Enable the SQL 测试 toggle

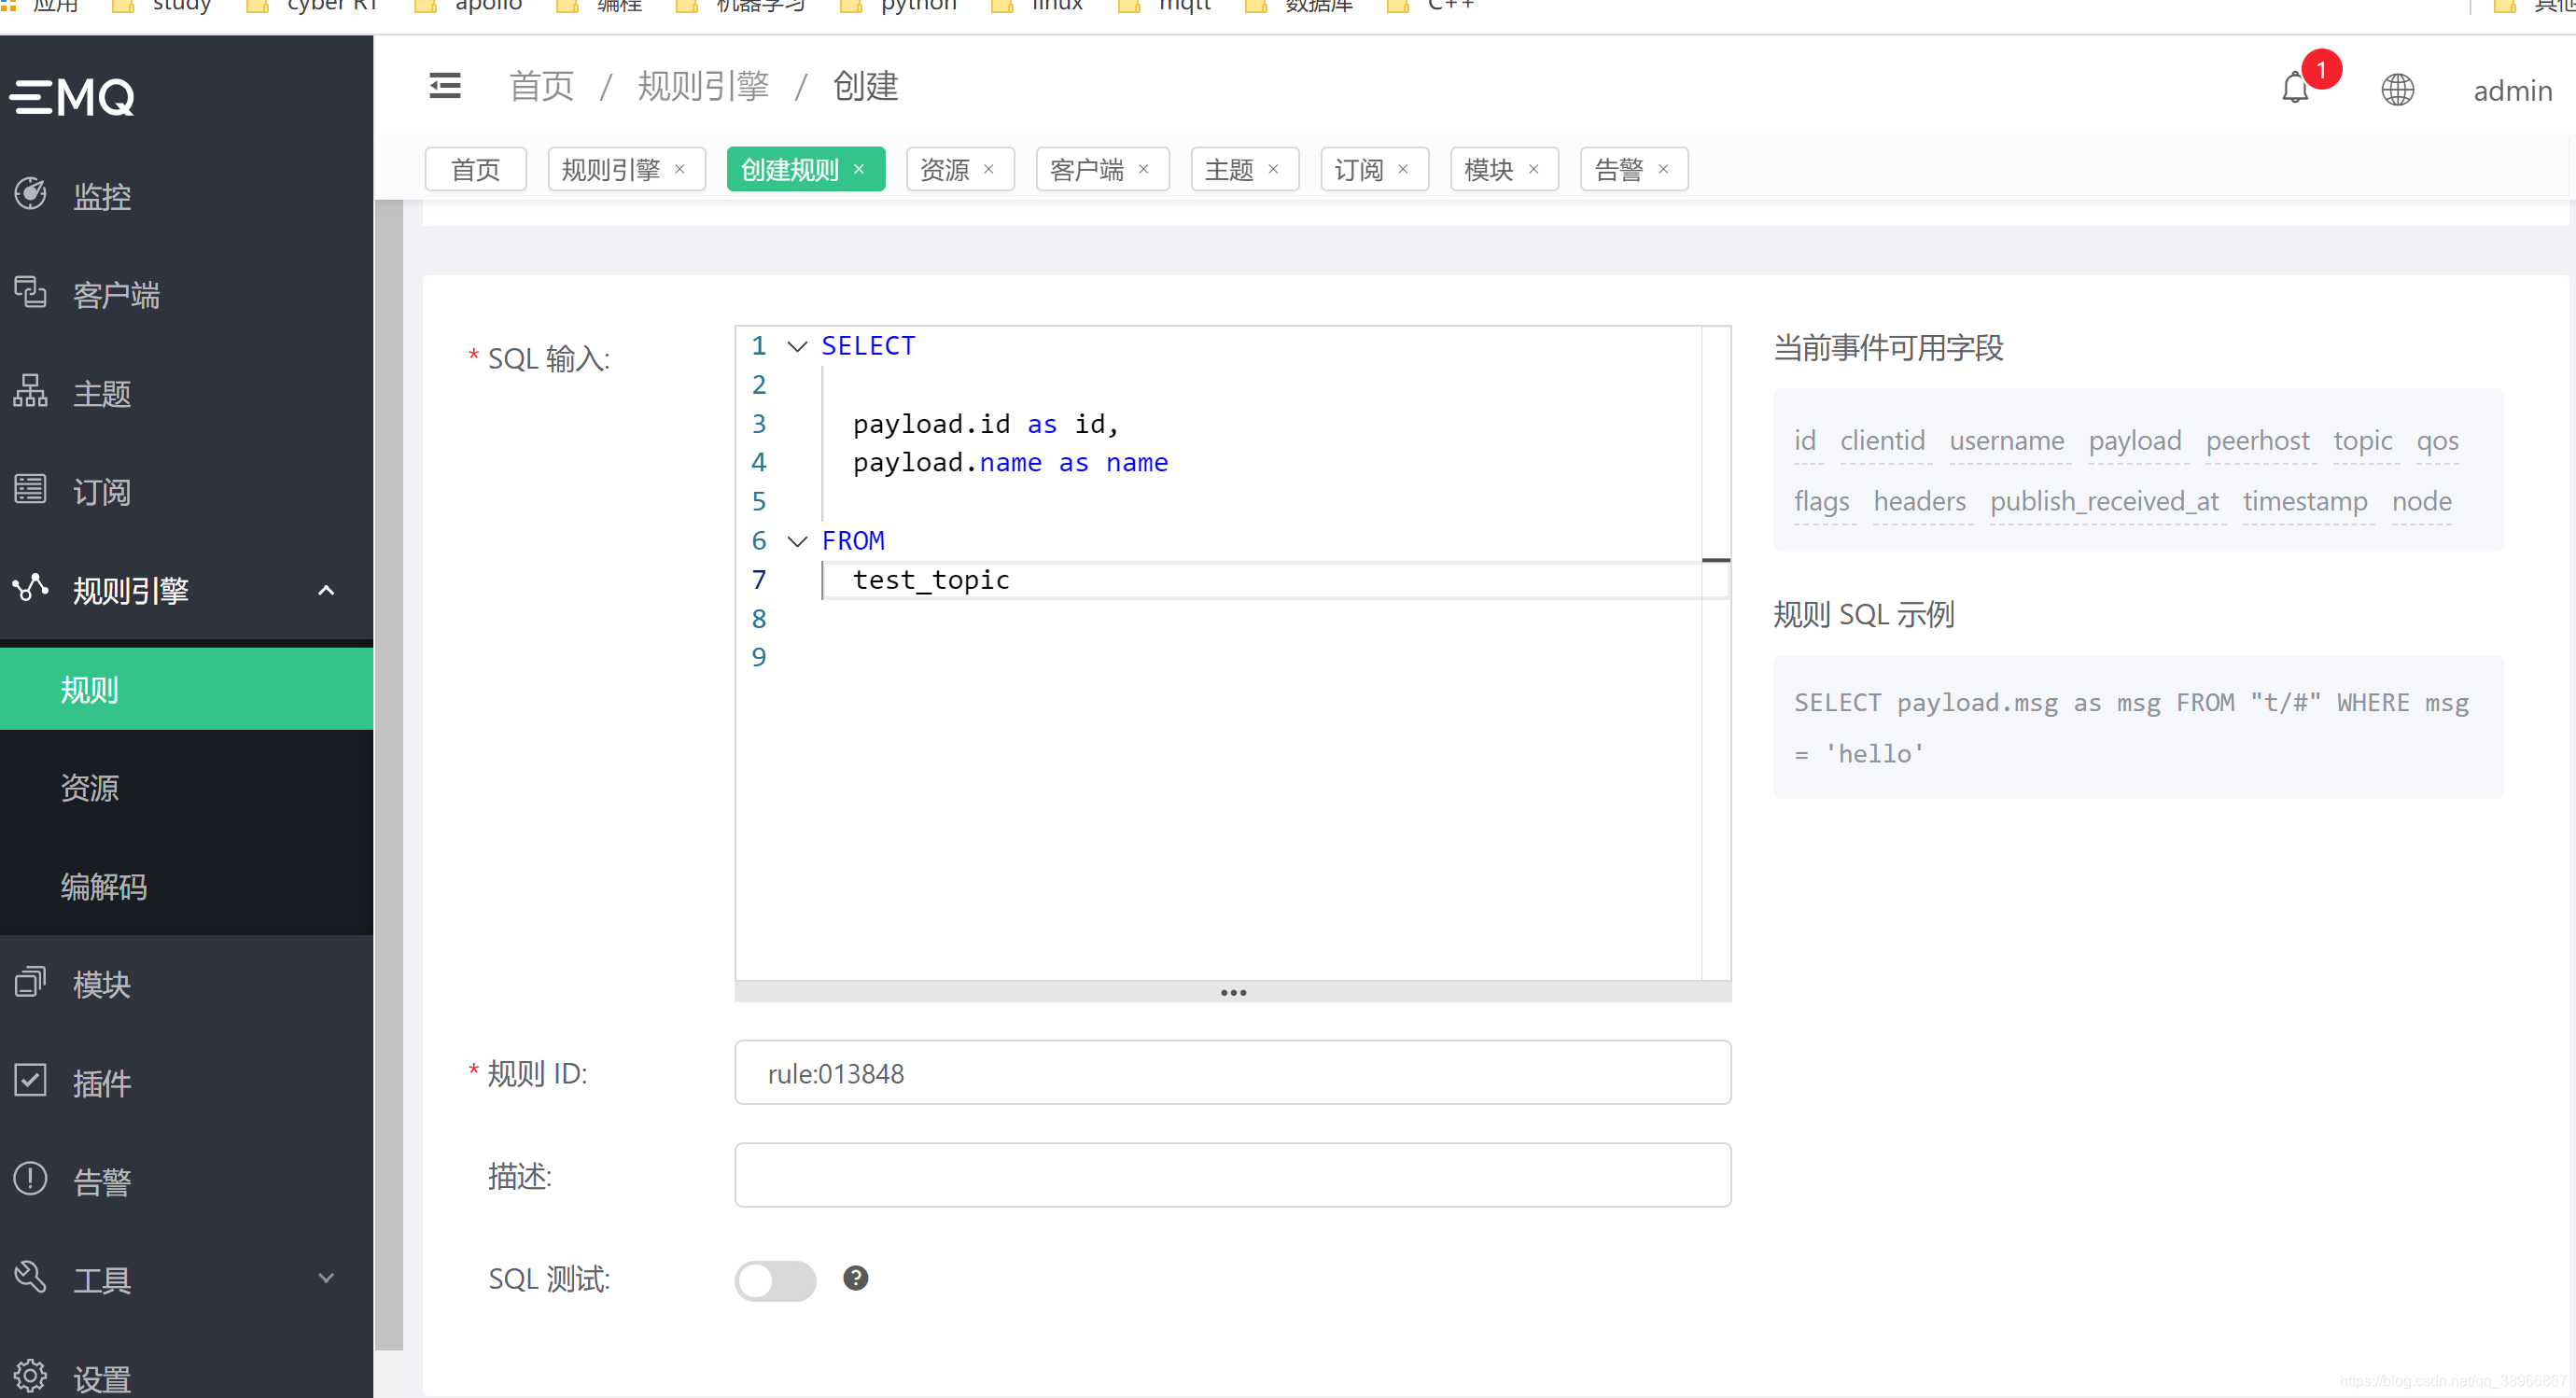click(775, 1280)
